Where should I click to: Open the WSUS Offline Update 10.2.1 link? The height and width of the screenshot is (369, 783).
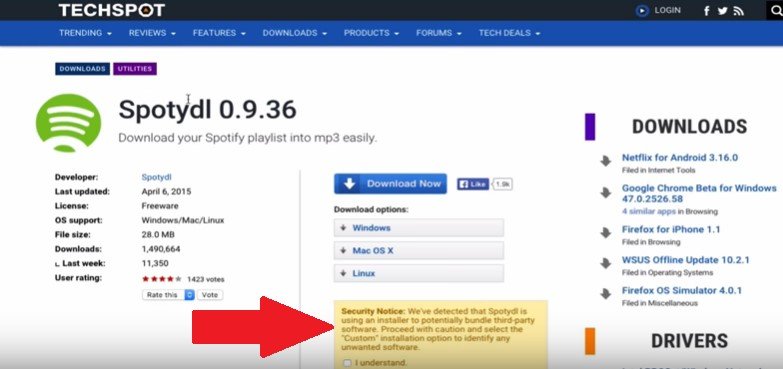pos(685,260)
